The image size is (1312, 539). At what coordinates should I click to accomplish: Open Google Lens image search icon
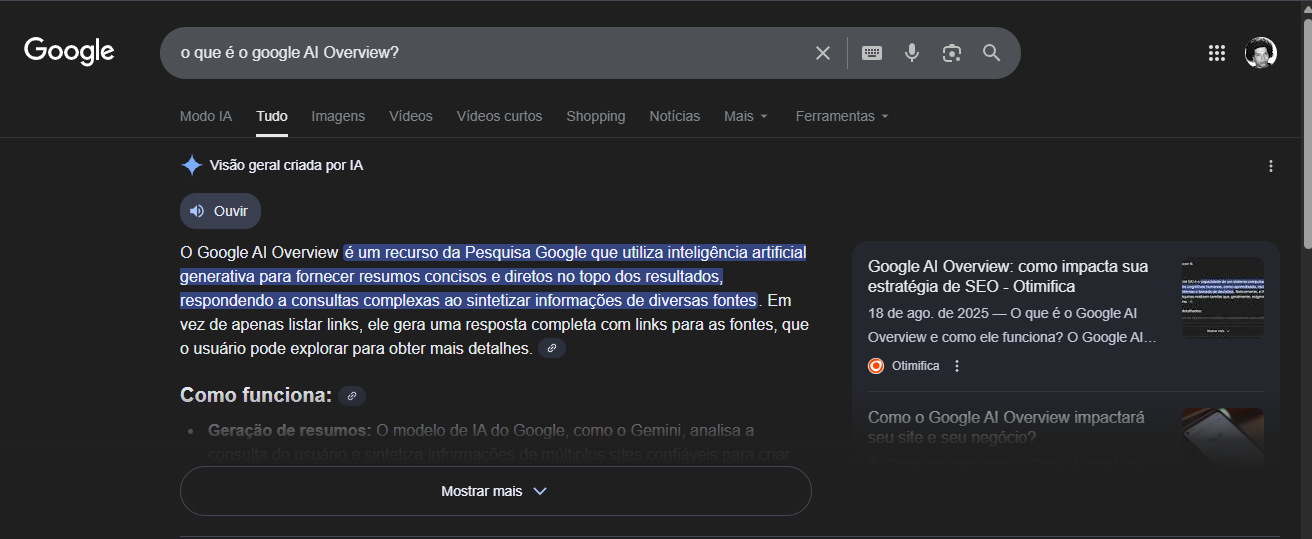coord(952,53)
